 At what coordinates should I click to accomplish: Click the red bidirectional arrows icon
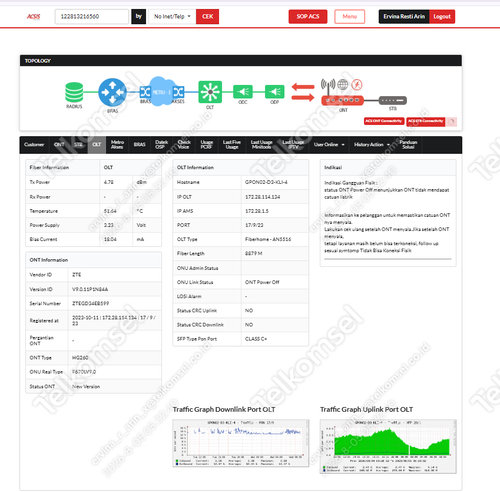303,92
